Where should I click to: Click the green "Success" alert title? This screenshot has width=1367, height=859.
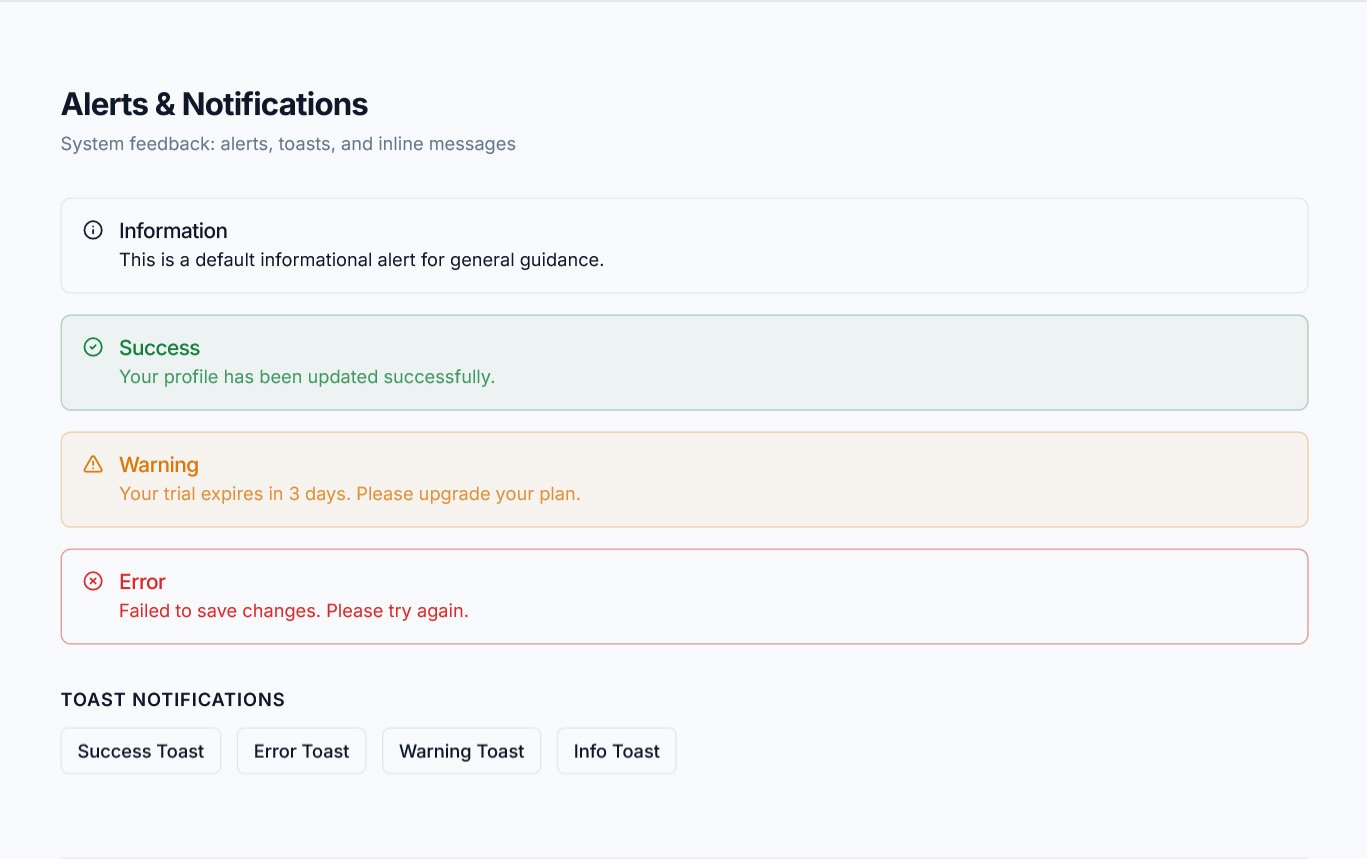159,348
